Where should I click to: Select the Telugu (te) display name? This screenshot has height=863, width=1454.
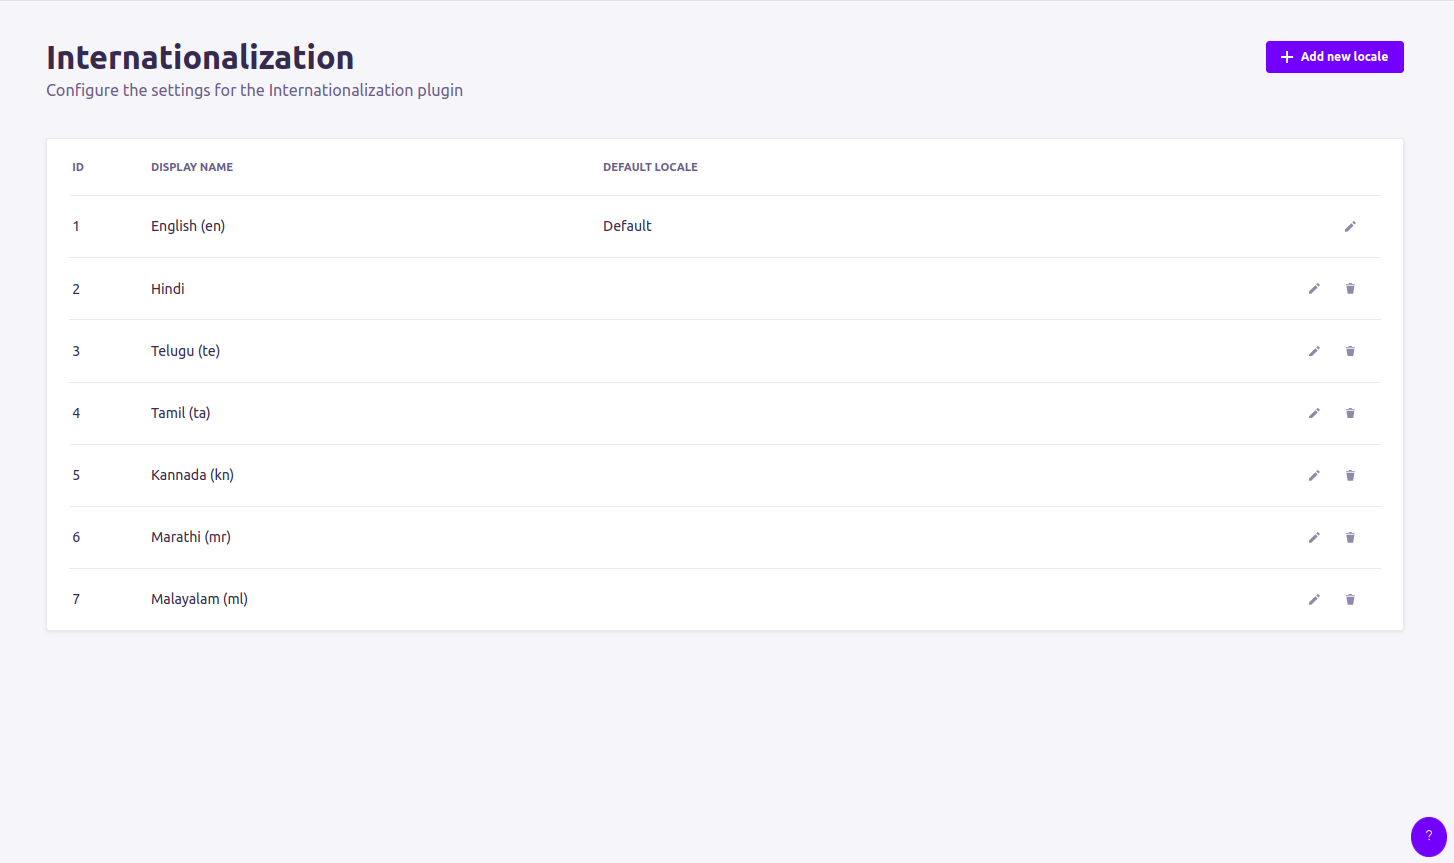pos(185,351)
